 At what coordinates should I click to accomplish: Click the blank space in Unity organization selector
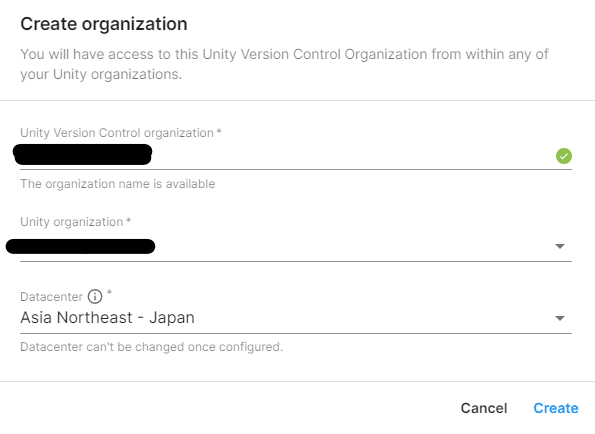[354, 246]
